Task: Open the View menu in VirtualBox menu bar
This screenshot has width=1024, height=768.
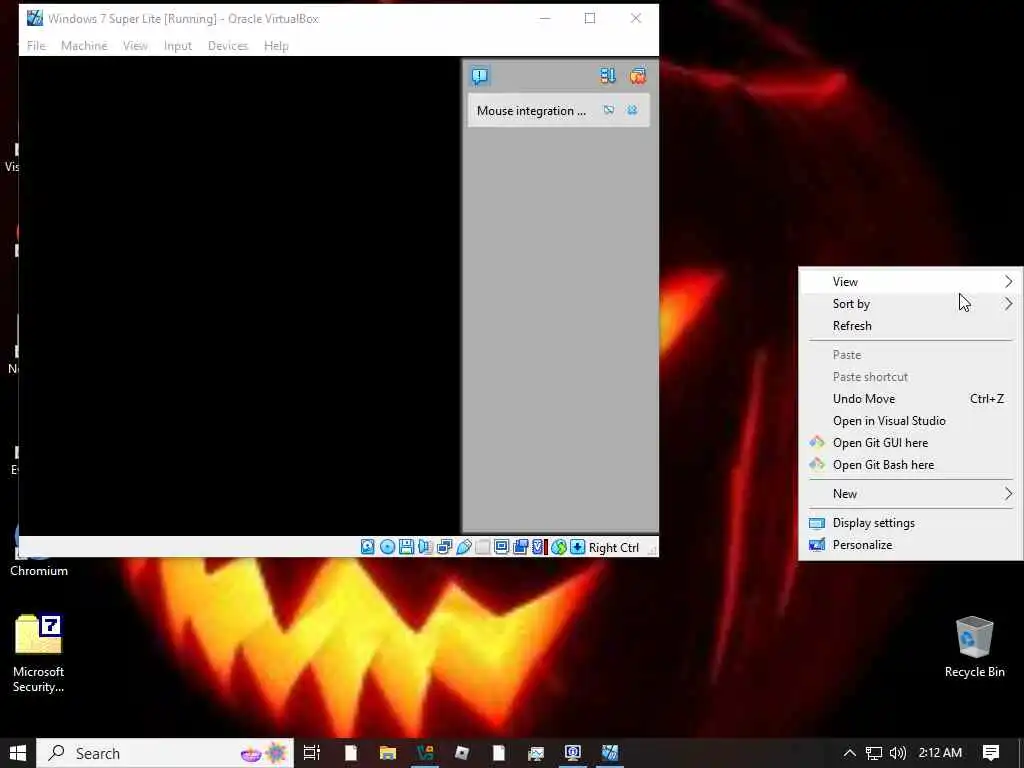Action: 135,46
